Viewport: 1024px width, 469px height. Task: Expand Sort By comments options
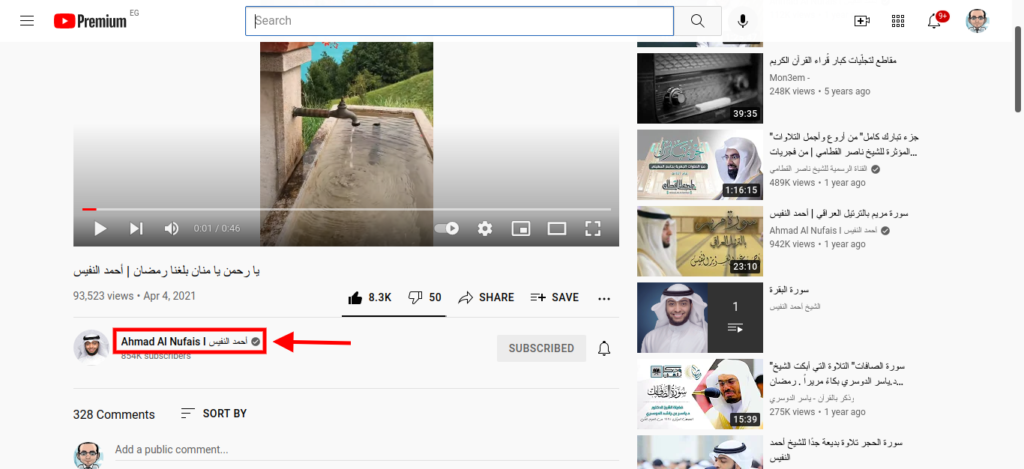(213, 414)
